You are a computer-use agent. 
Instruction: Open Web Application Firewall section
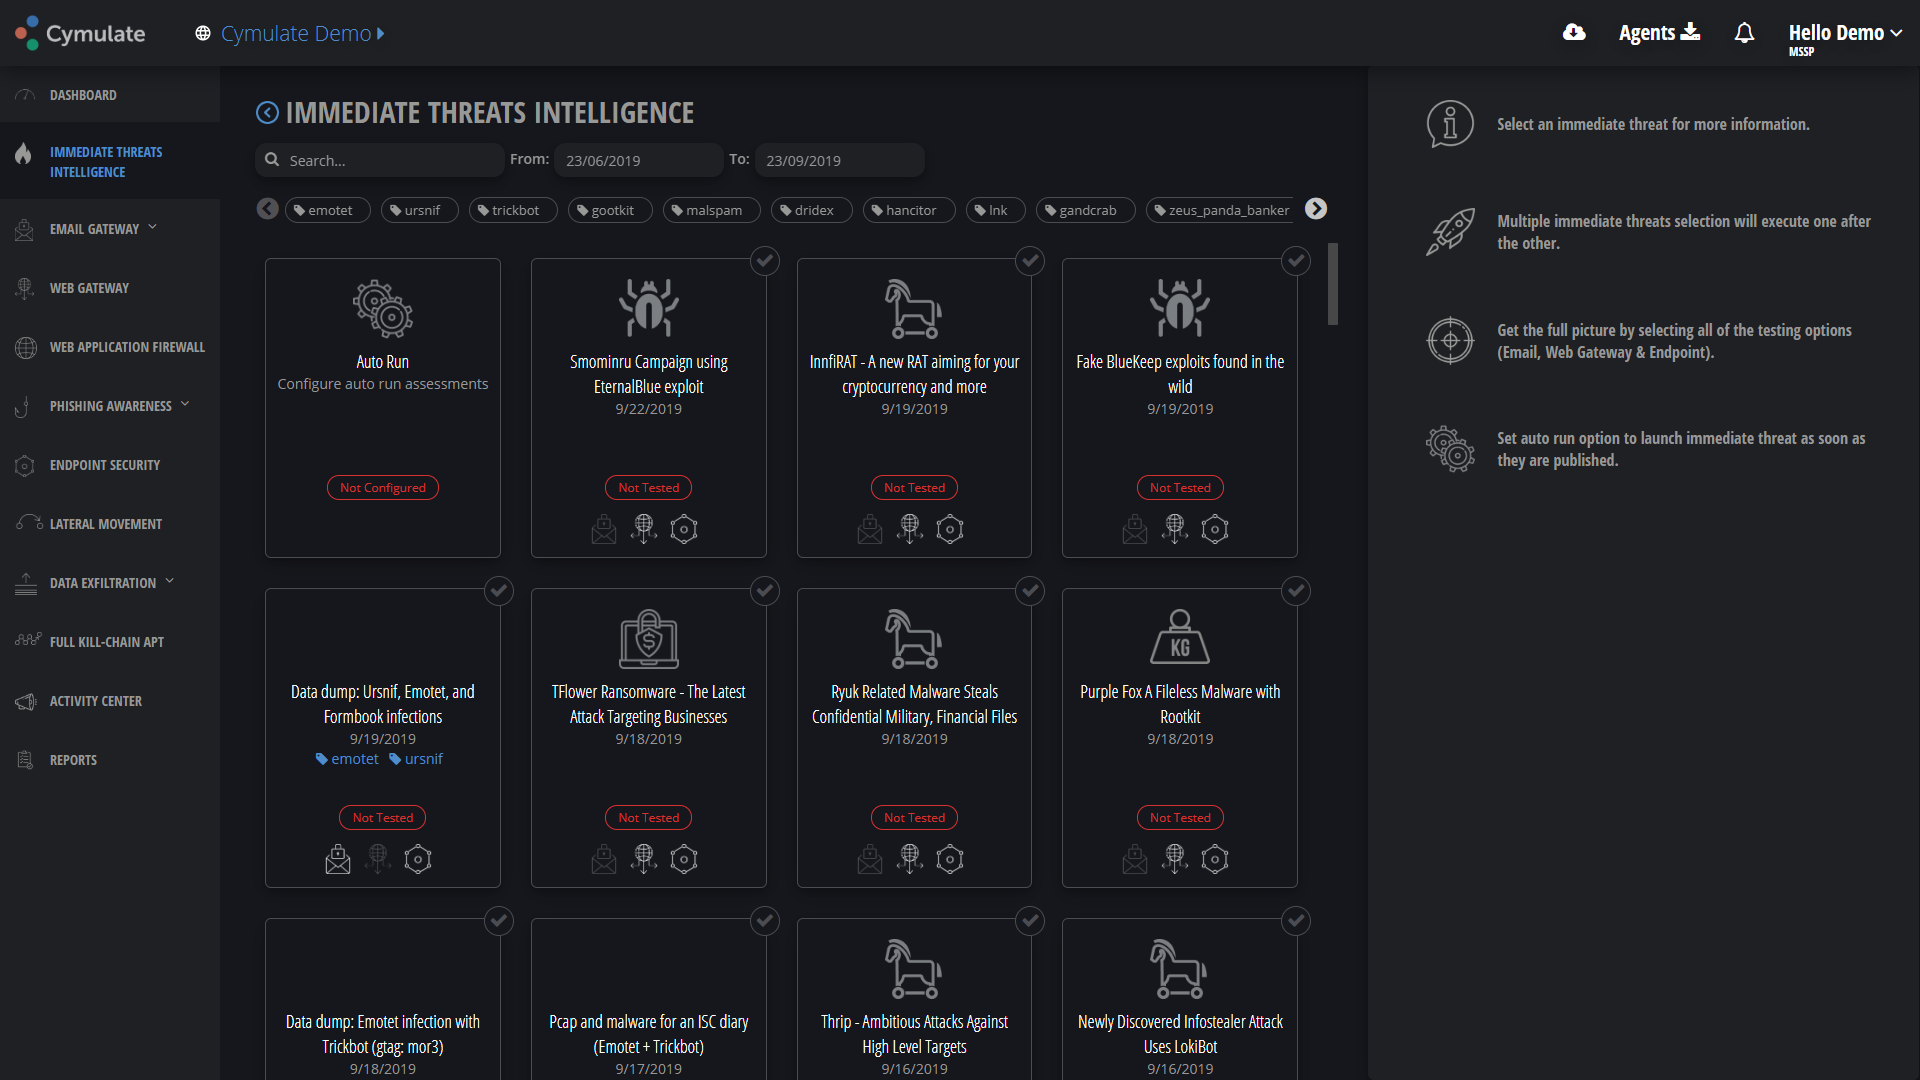click(x=110, y=347)
